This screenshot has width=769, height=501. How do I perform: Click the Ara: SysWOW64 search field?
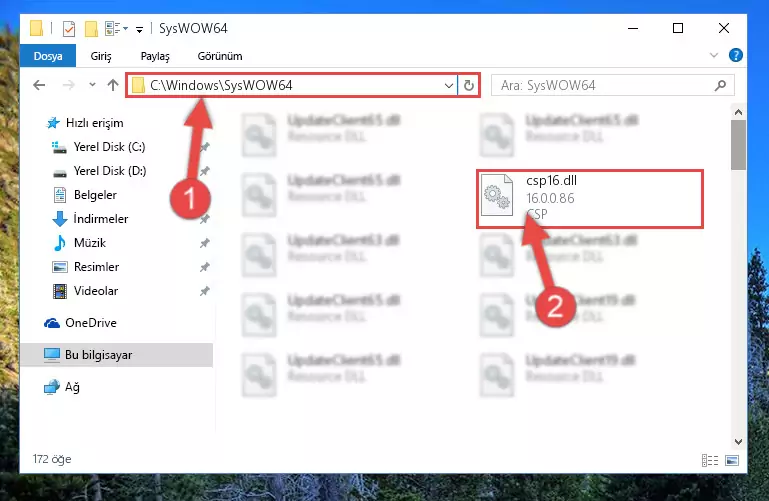click(x=613, y=85)
